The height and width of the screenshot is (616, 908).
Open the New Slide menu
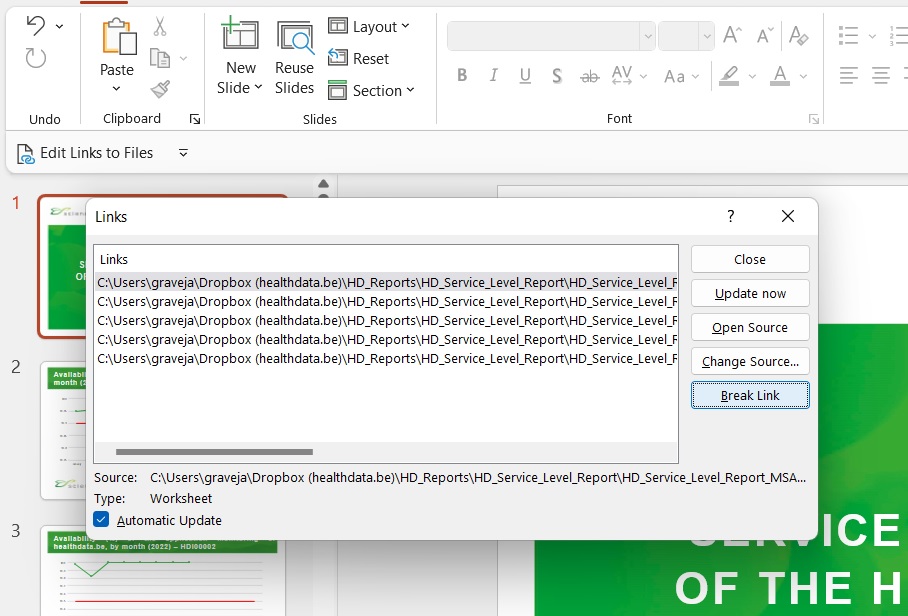tap(240, 78)
